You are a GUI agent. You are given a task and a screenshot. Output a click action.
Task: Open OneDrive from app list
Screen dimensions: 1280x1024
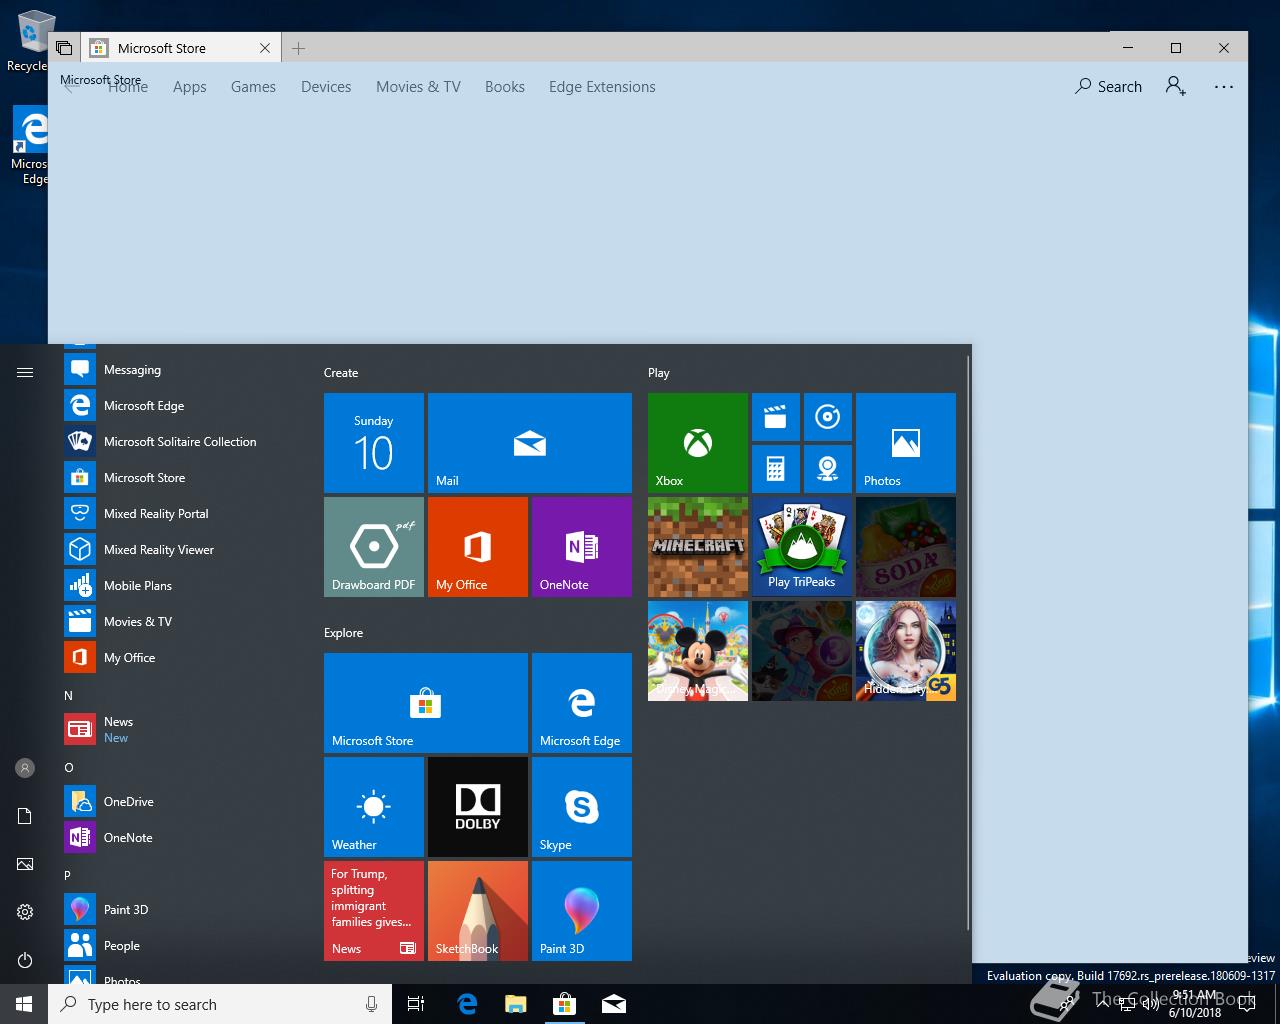180,802
